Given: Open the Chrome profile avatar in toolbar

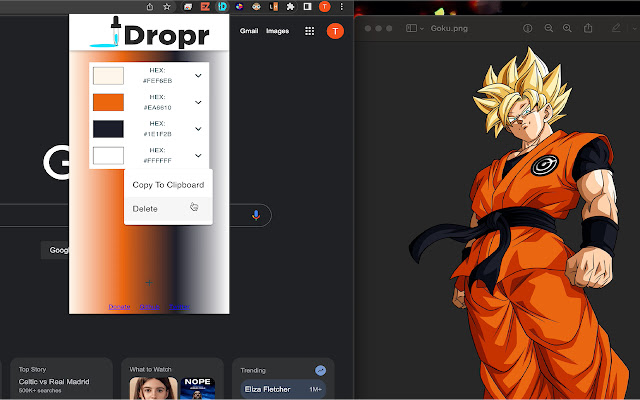Looking at the screenshot, I should (324, 7).
